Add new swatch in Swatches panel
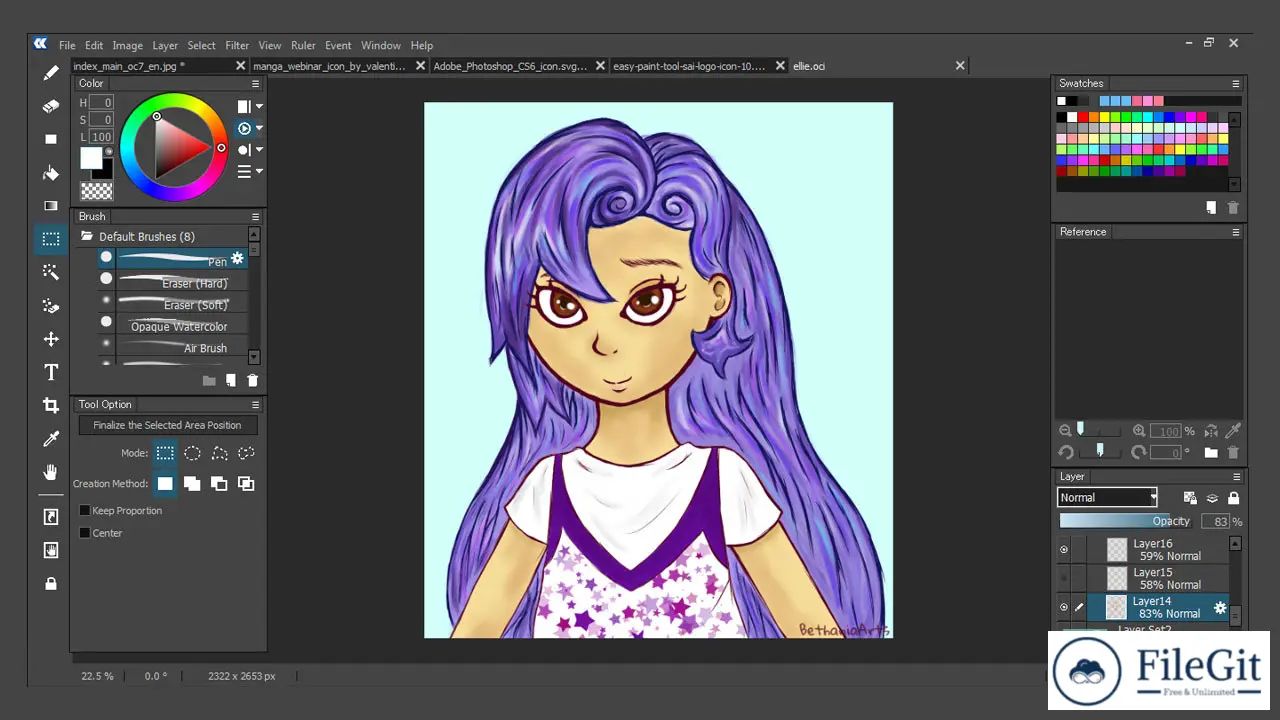The width and height of the screenshot is (1280, 720). click(1211, 208)
